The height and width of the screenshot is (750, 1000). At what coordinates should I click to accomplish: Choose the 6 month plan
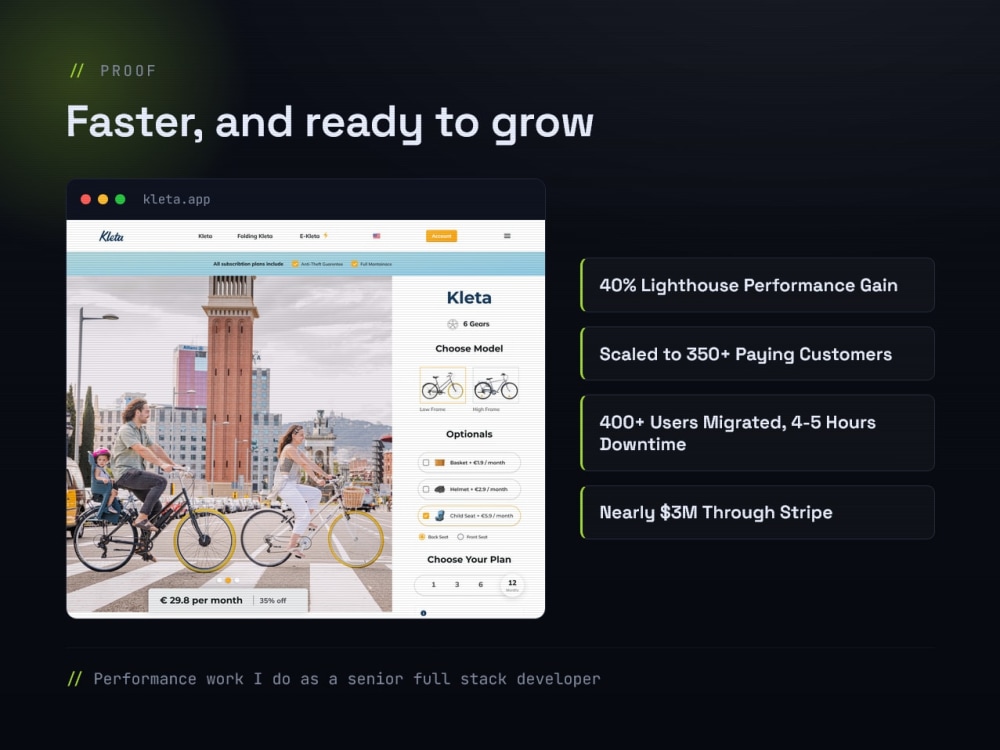(x=480, y=585)
